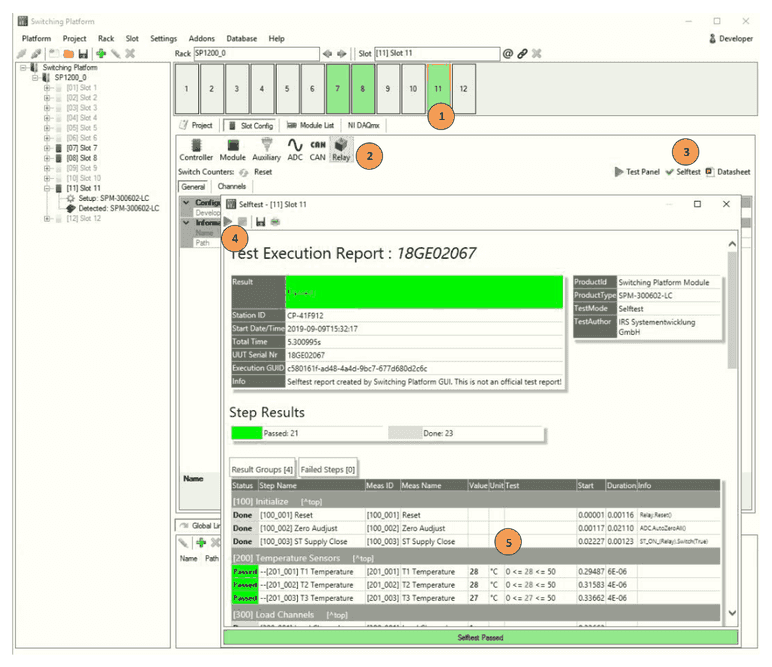Select the Result Groups [4] tab
Screen dimensions: 772x667
tap(262, 469)
